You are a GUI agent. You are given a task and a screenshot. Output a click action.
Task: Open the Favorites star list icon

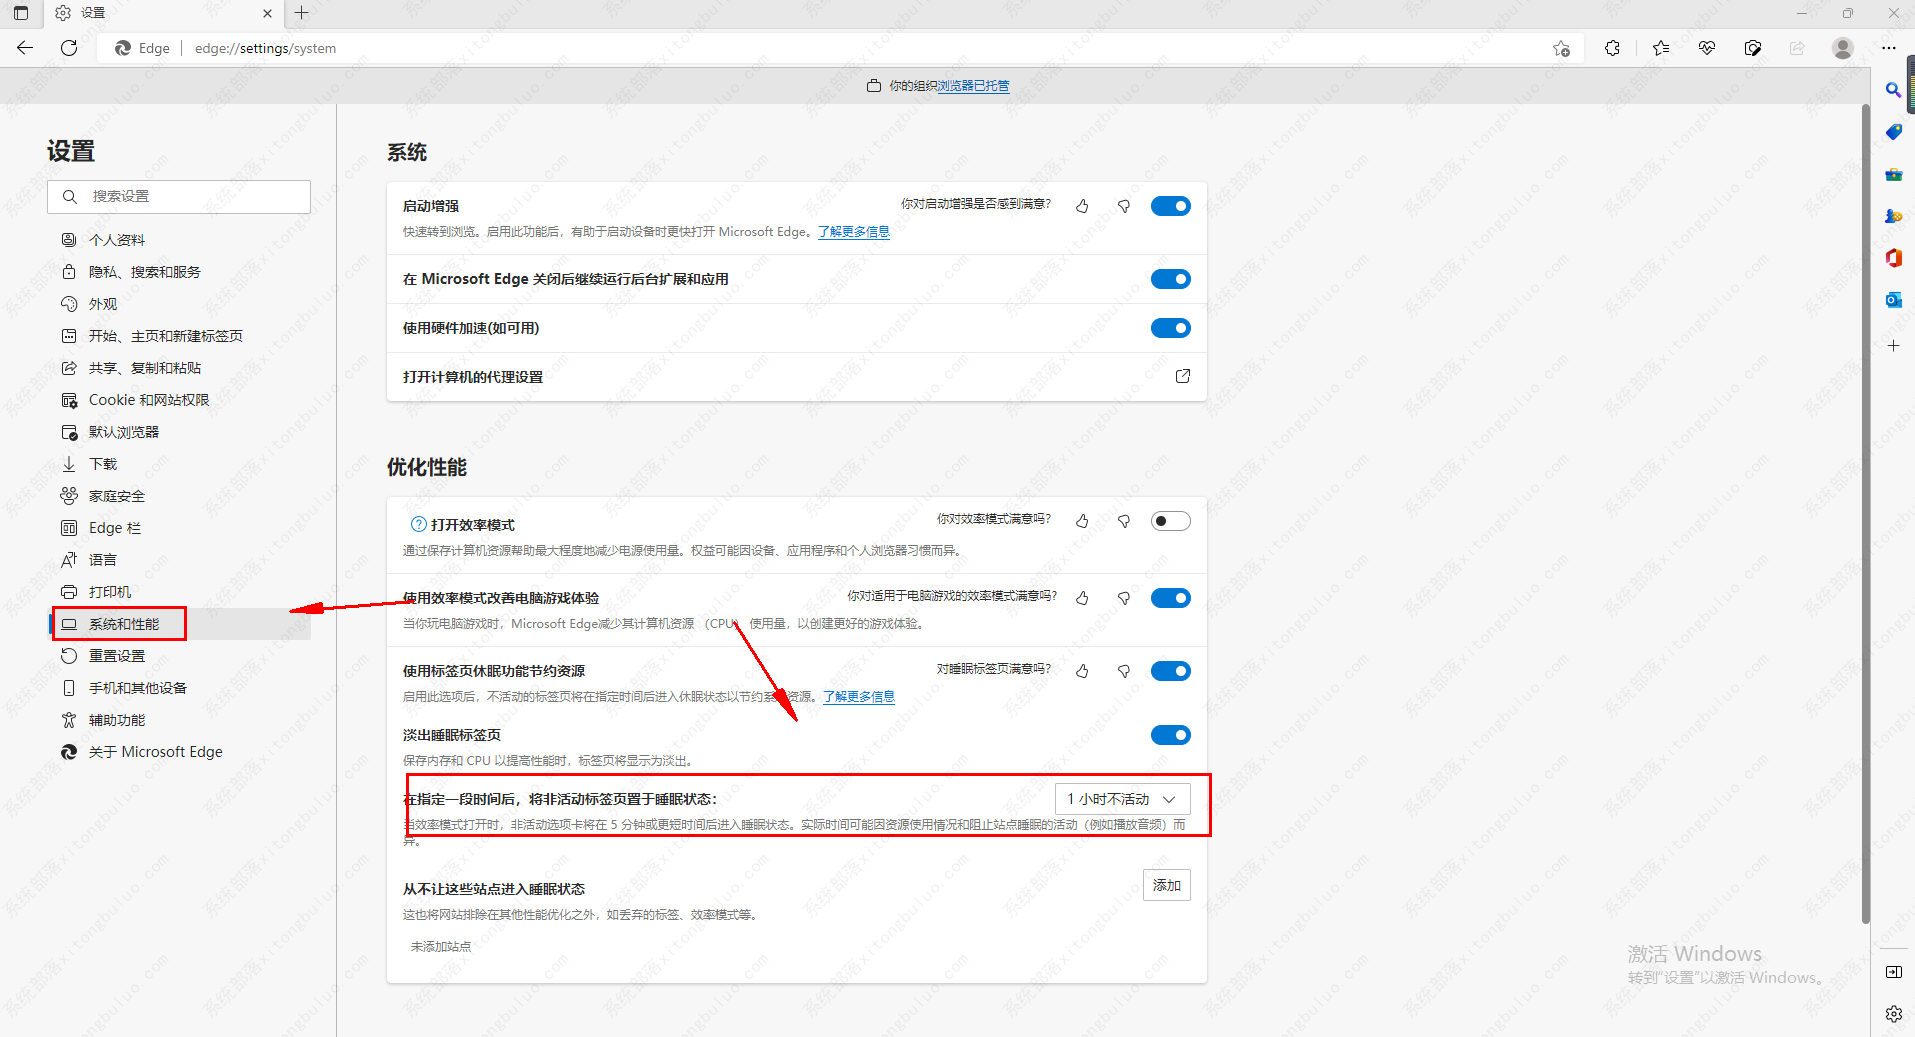tap(1661, 48)
